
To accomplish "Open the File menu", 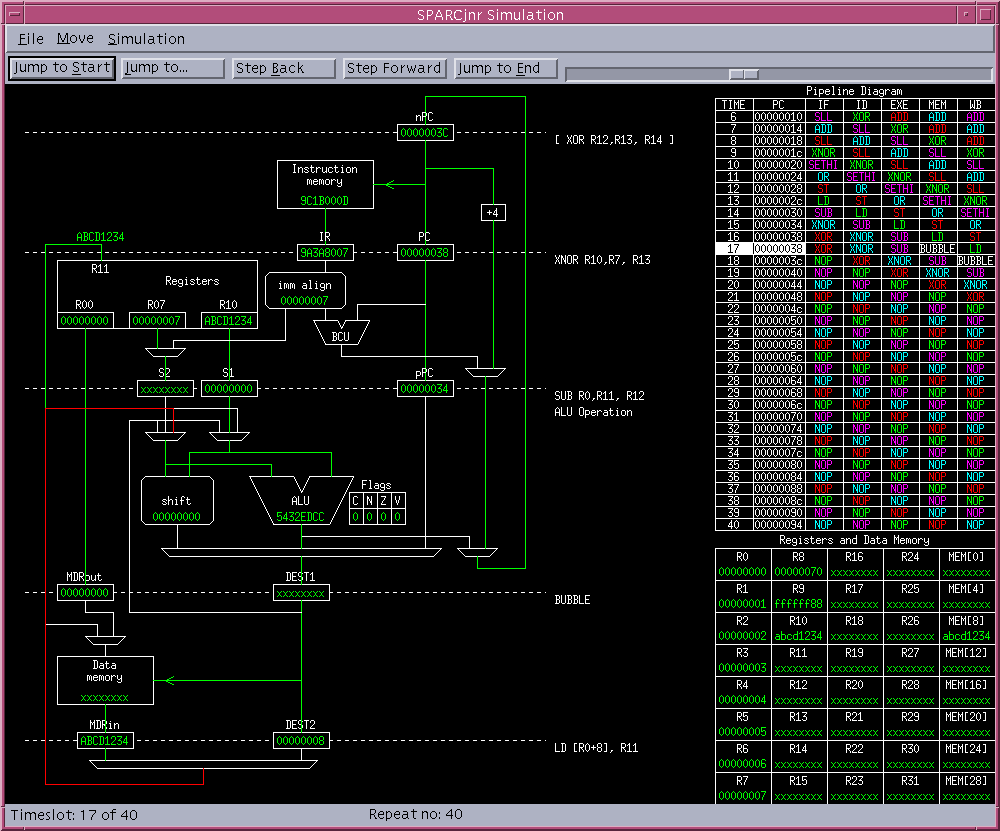I will [x=31, y=39].
